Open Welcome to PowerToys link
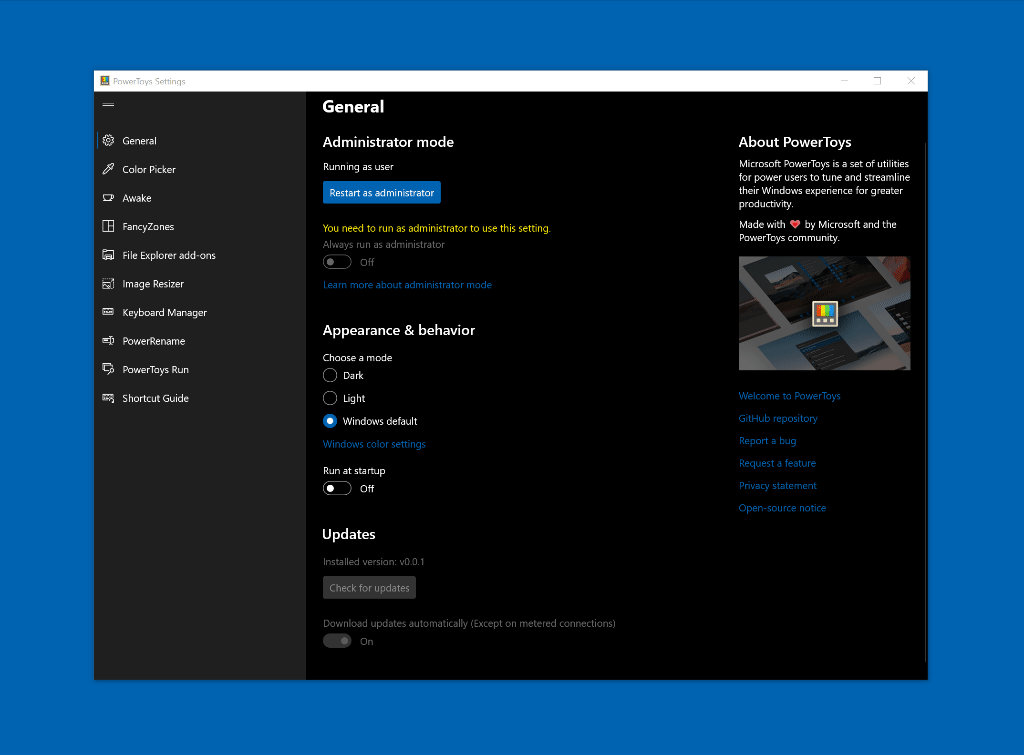 tap(790, 396)
